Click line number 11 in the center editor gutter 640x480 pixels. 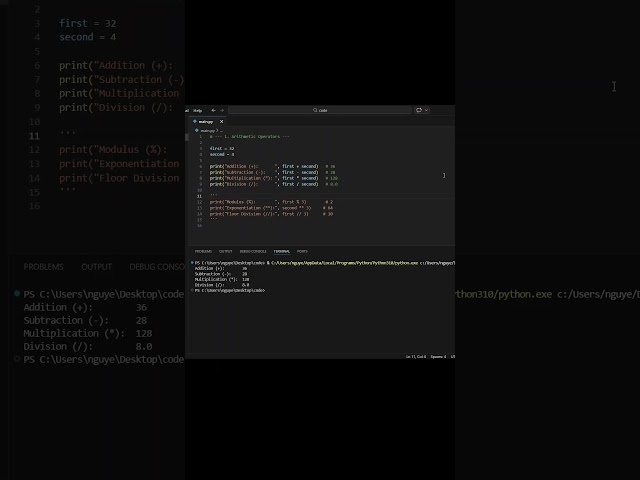click(200, 196)
